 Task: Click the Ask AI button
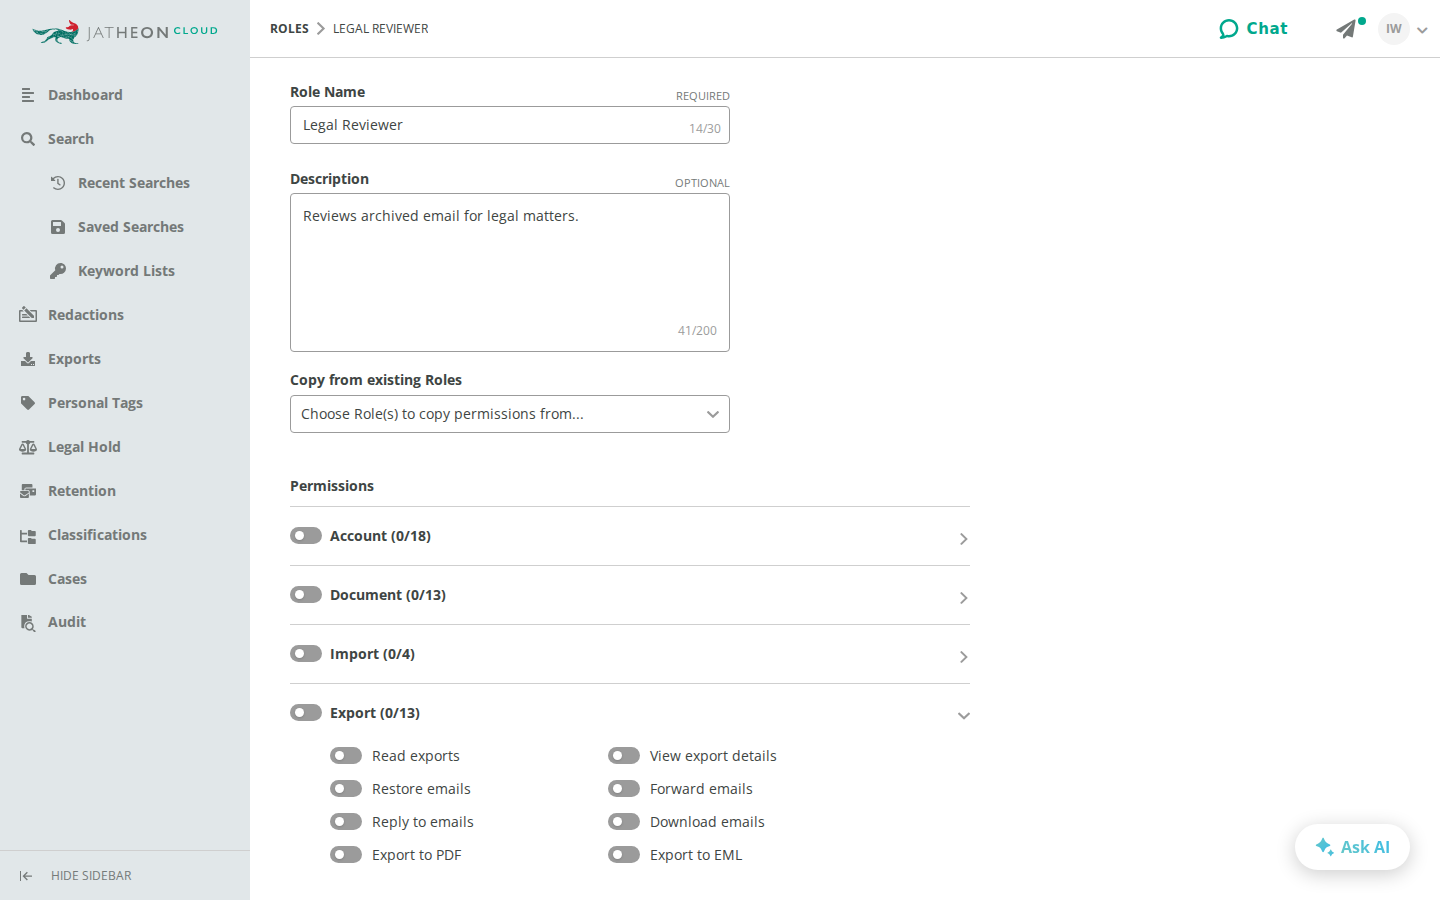pos(1352,847)
